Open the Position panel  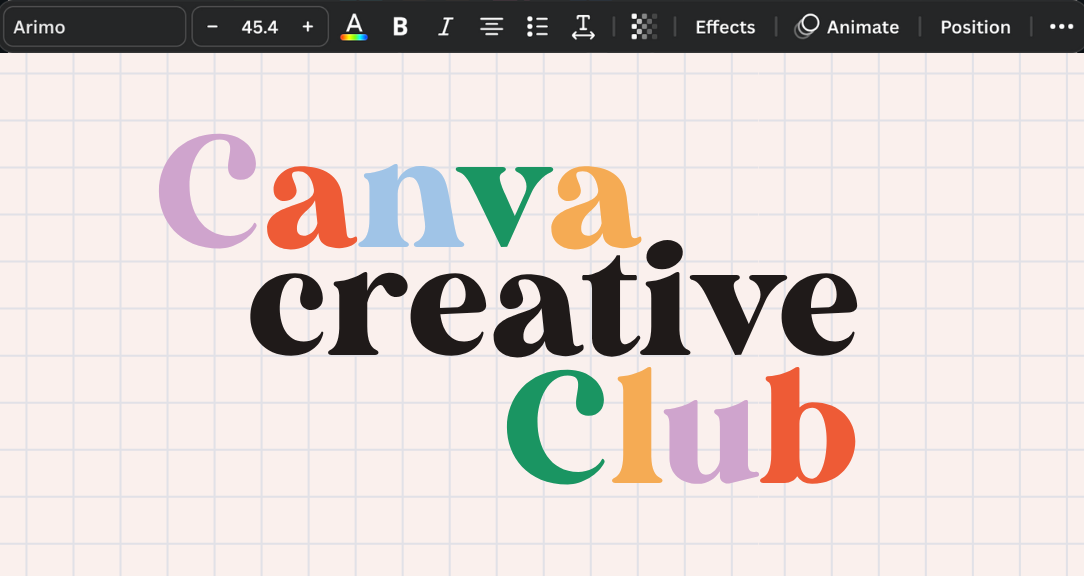click(975, 27)
